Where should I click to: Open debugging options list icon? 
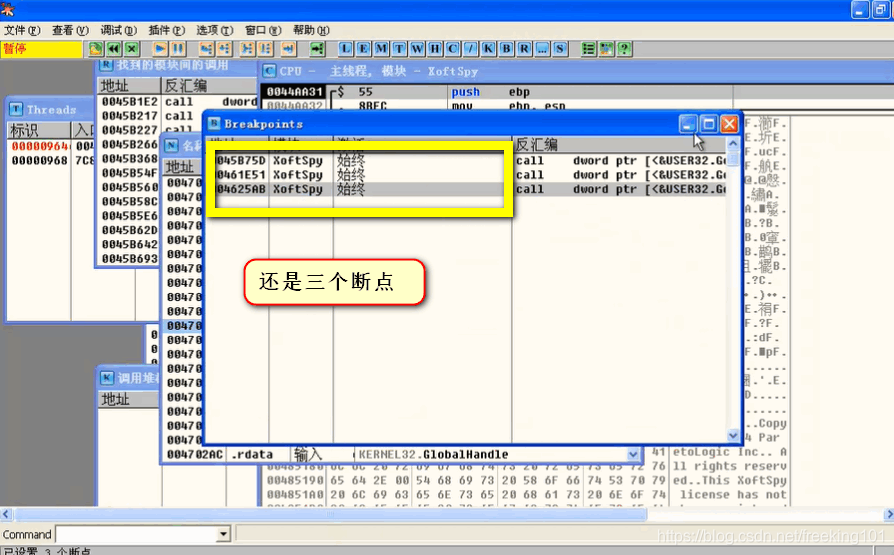coord(588,49)
